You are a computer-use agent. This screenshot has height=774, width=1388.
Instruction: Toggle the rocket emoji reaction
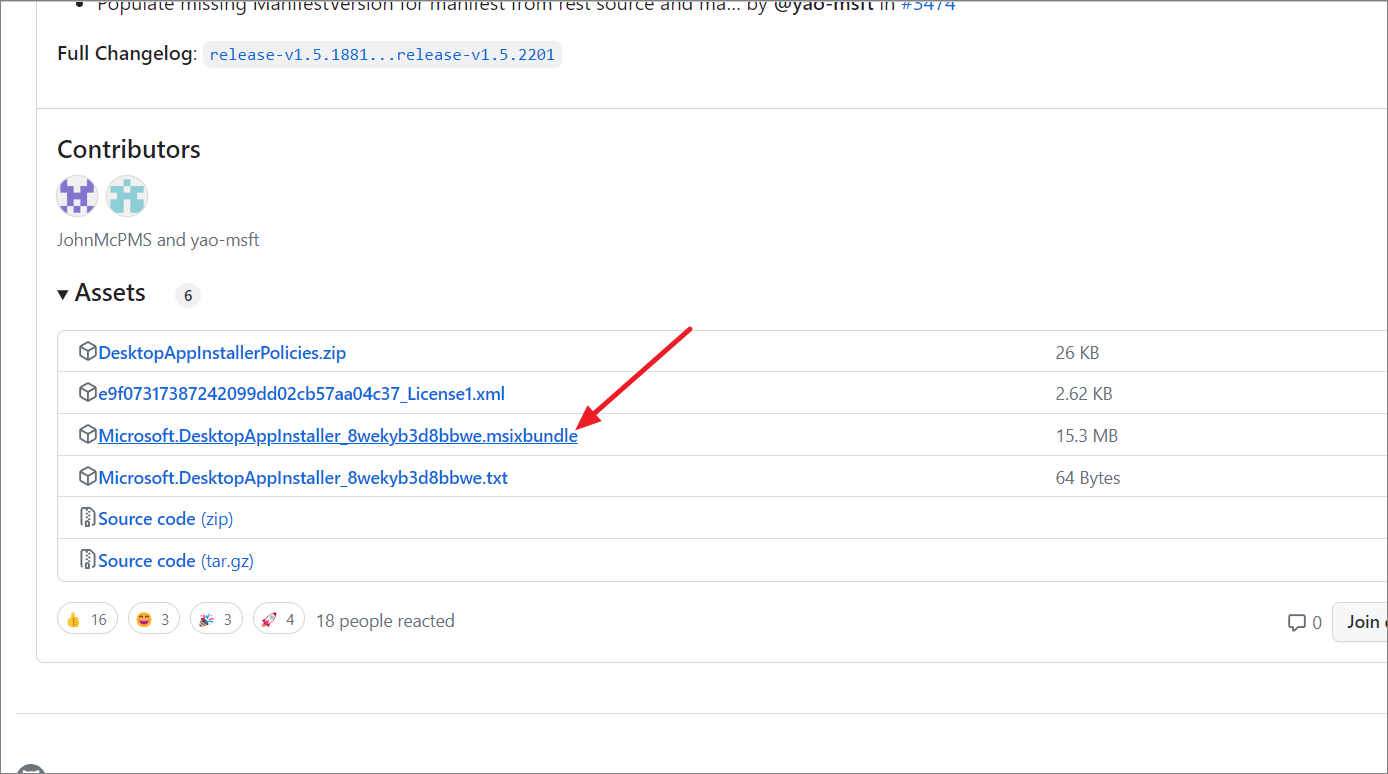[x=278, y=618]
